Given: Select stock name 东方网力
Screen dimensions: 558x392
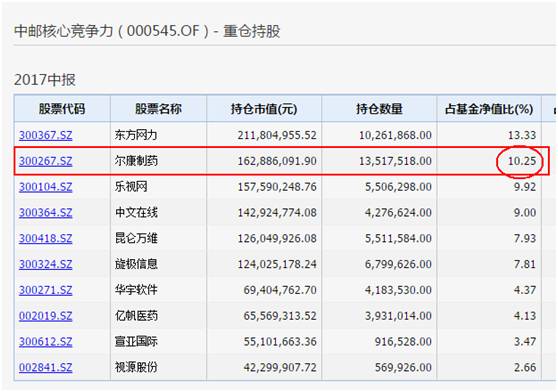Looking at the screenshot, I should [x=136, y=135].
